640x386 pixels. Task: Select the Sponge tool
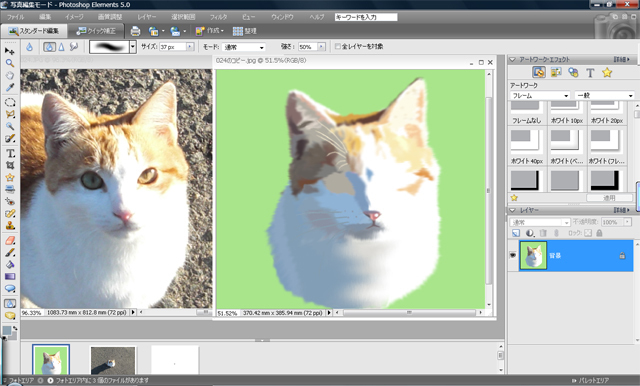[x=10, y=315]
